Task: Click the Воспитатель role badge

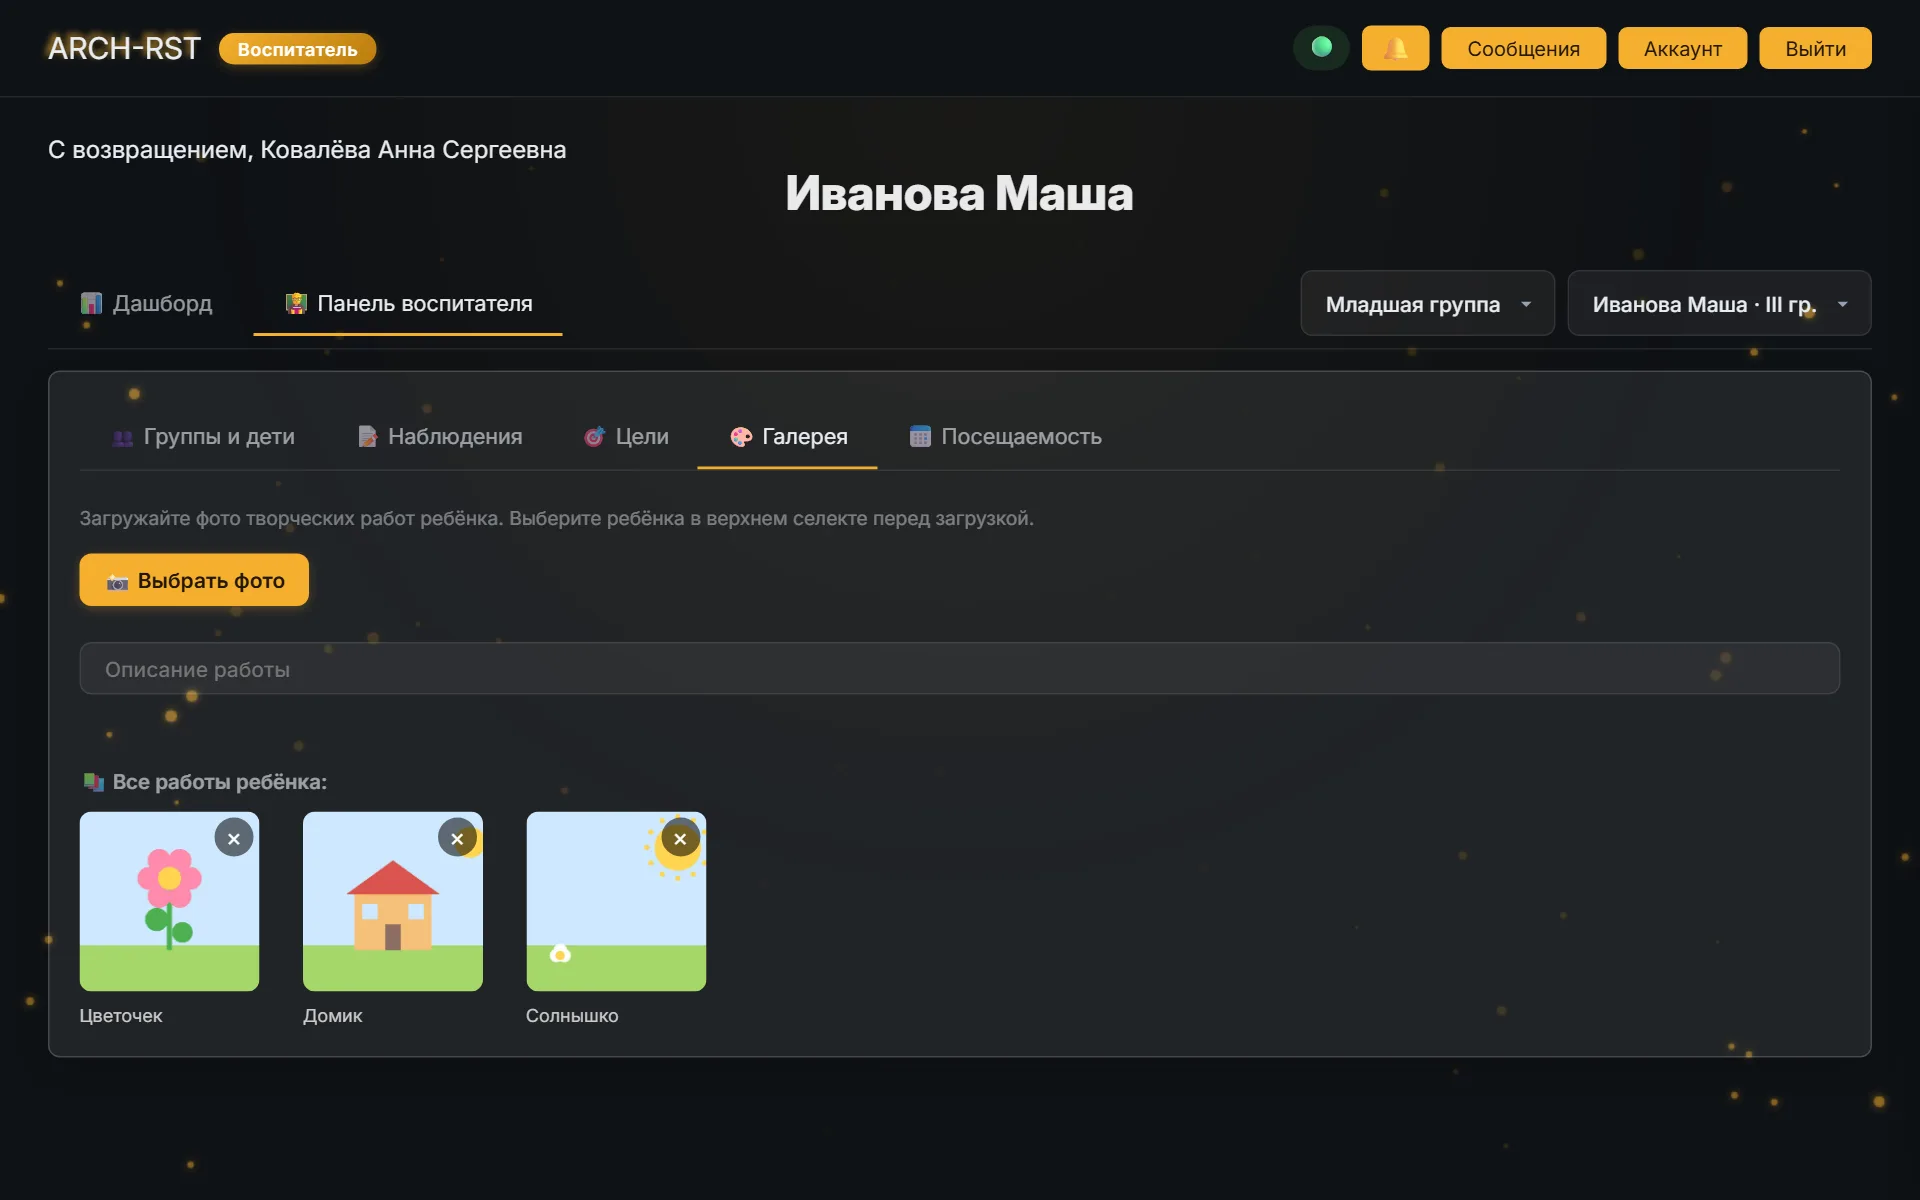Action: (x=297, y=49)
